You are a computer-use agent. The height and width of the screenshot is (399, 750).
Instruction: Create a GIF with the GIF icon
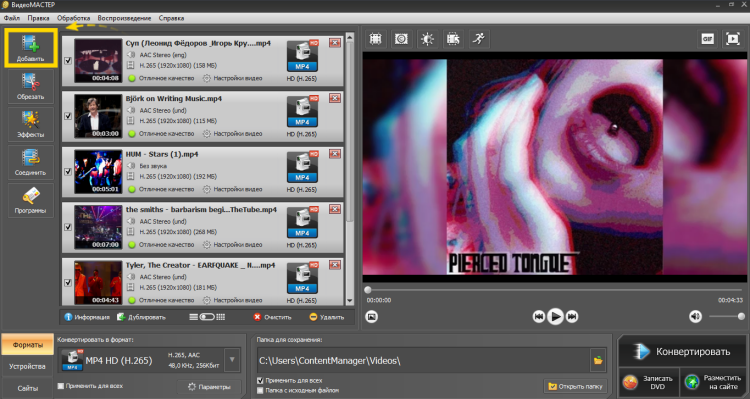[707, 39]
